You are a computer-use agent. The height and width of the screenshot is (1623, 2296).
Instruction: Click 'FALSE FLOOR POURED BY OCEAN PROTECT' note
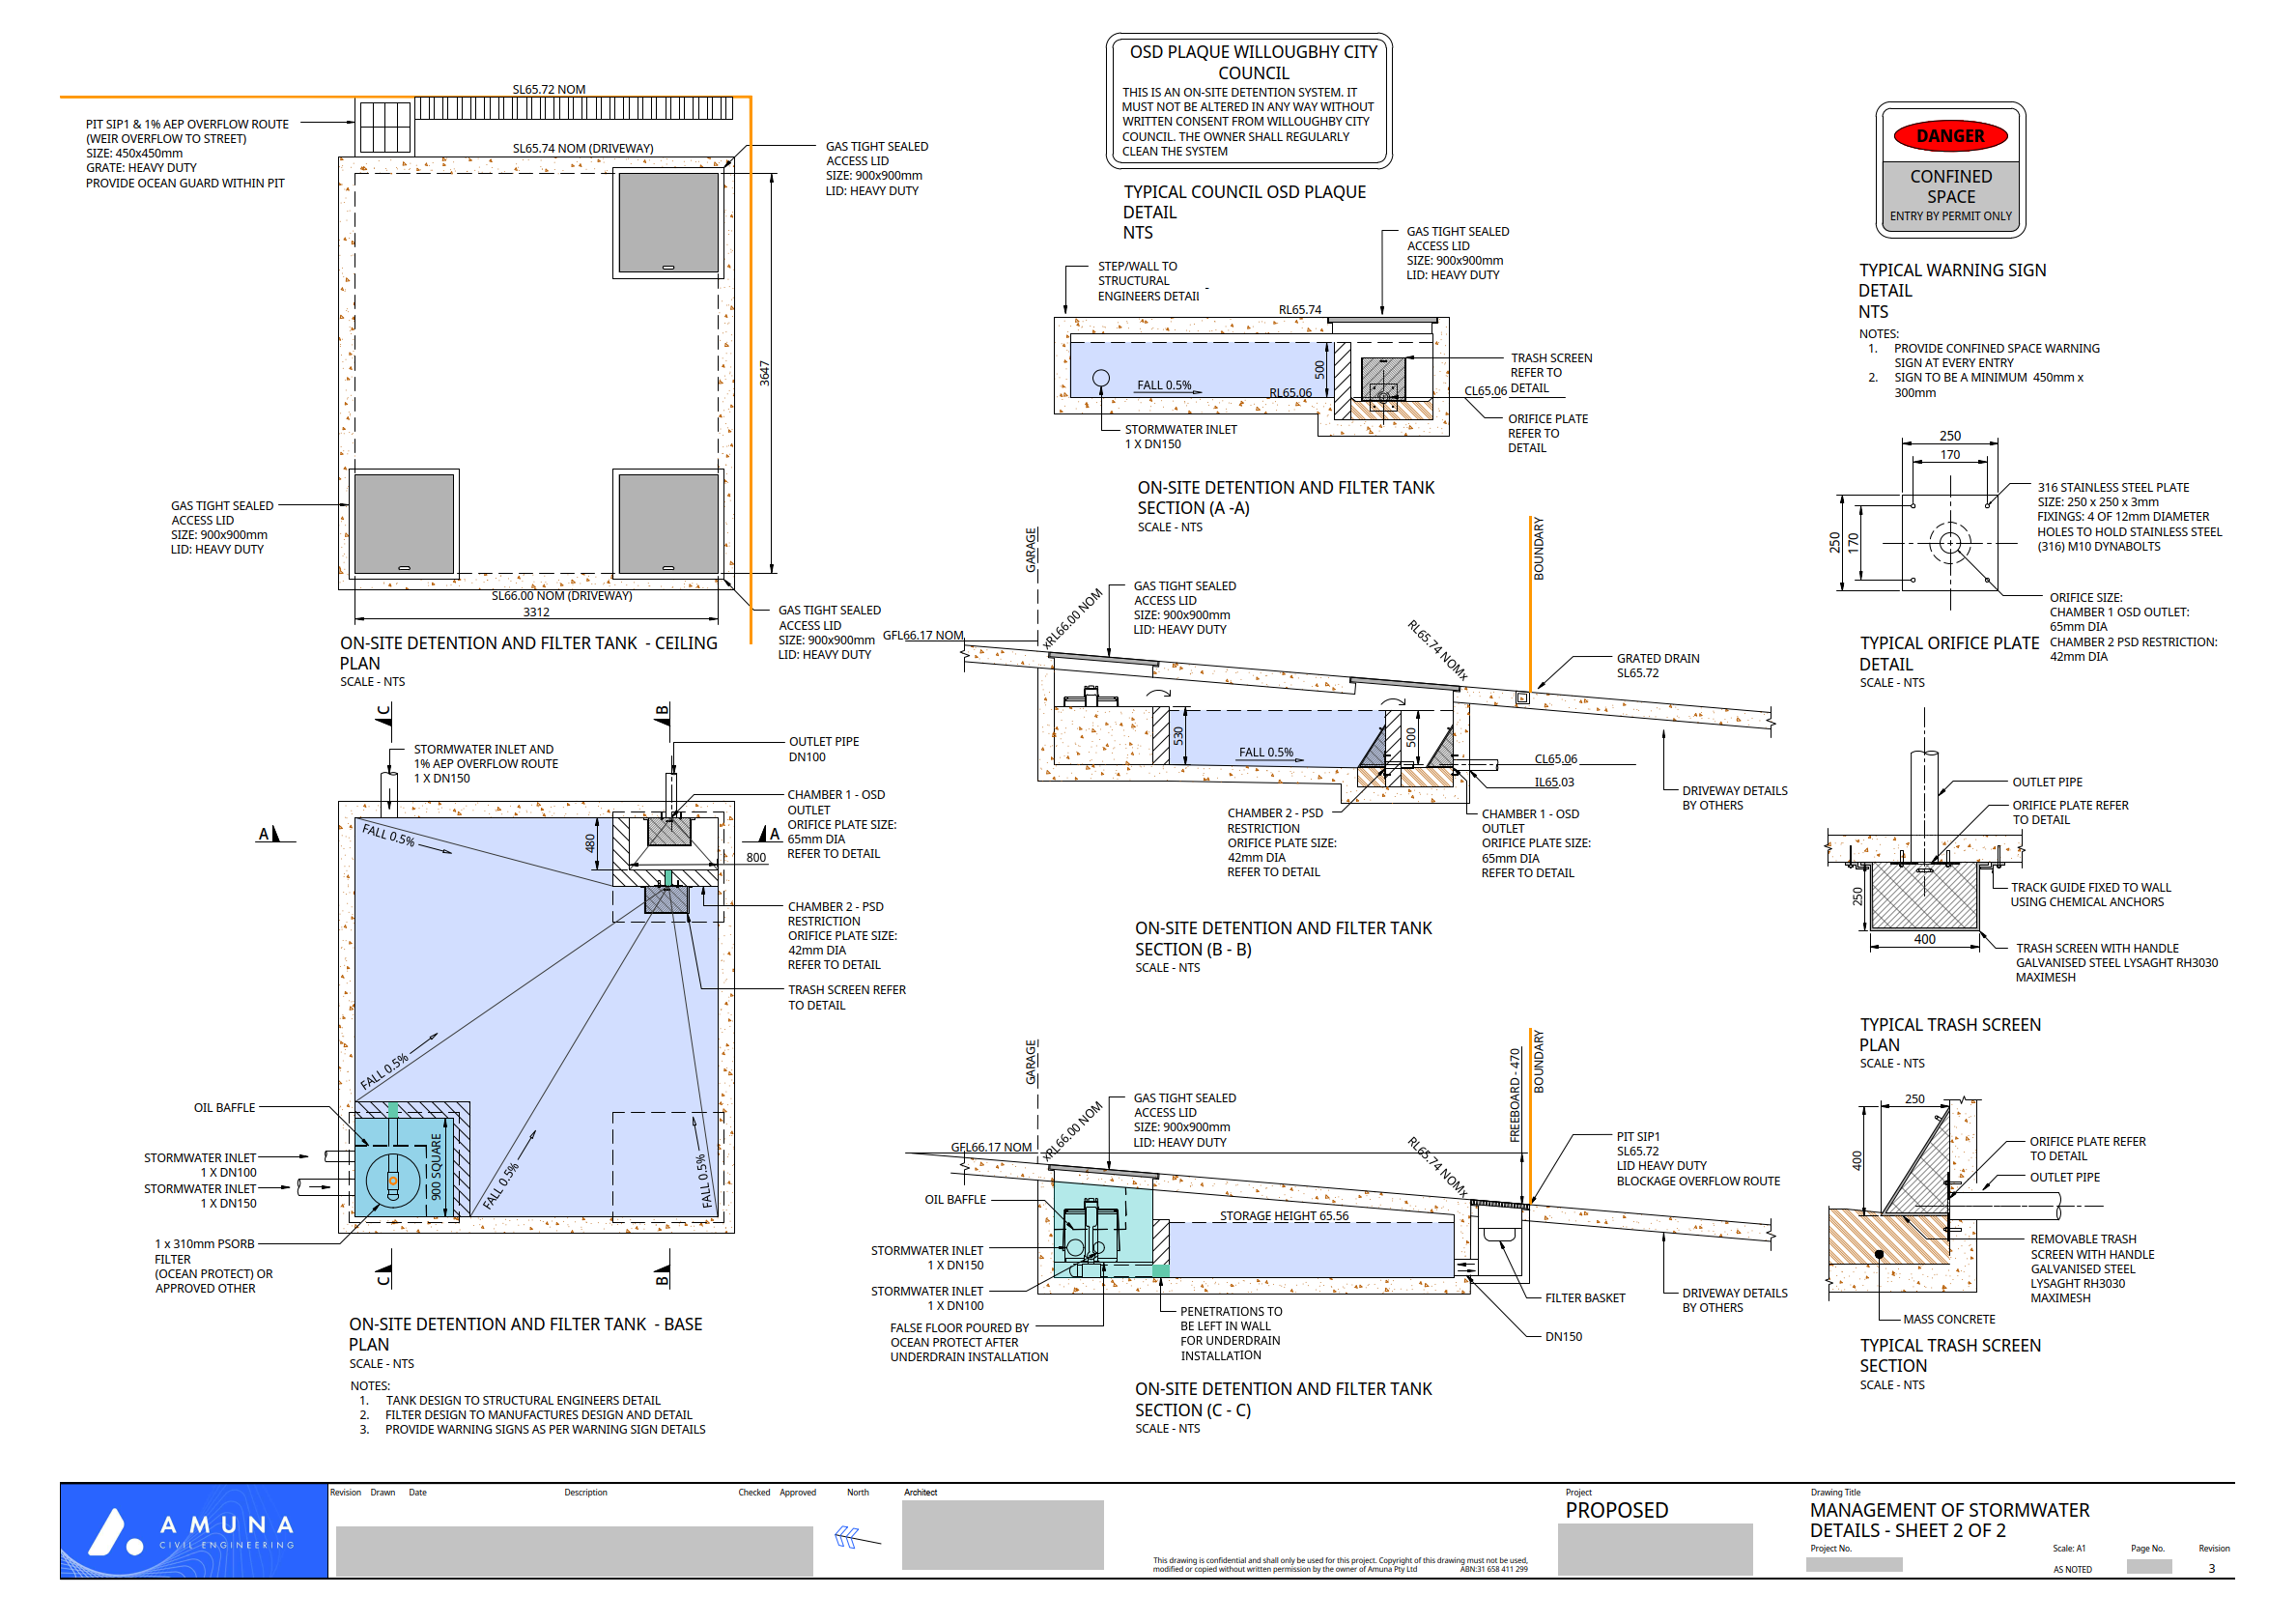click(x=969, y=1342)
